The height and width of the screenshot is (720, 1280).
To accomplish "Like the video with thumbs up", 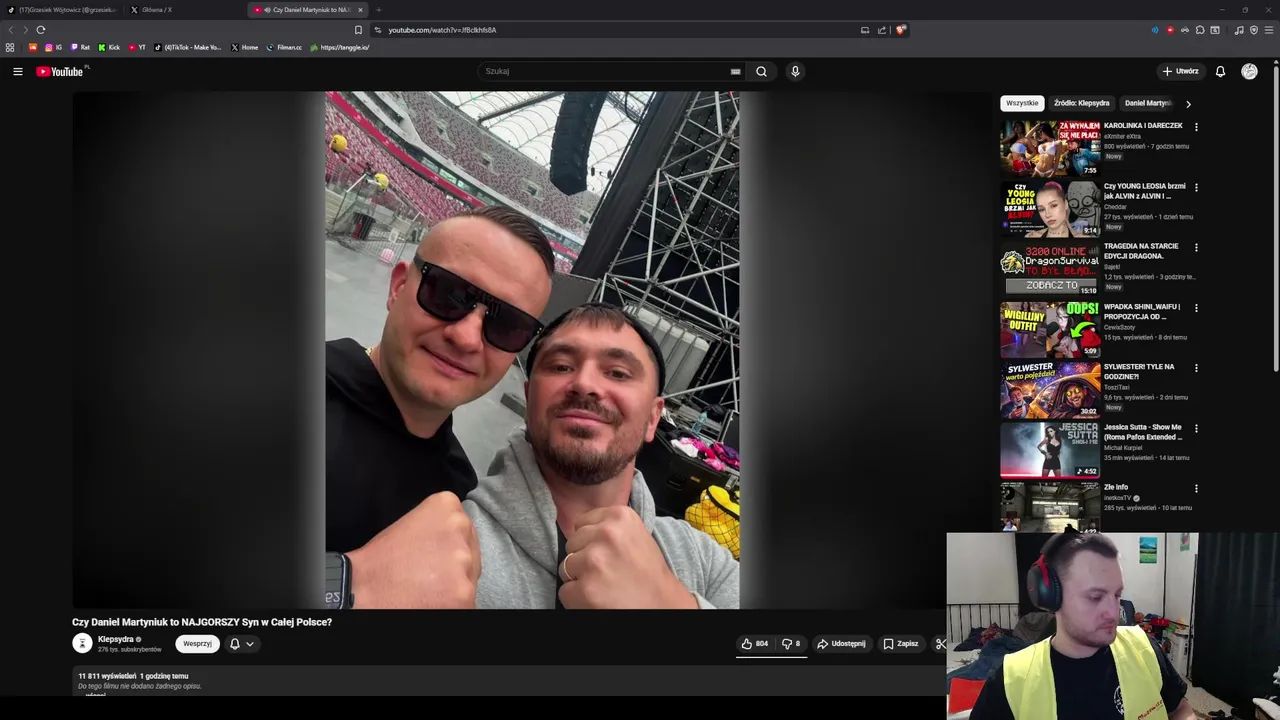I will coord(754,644).
